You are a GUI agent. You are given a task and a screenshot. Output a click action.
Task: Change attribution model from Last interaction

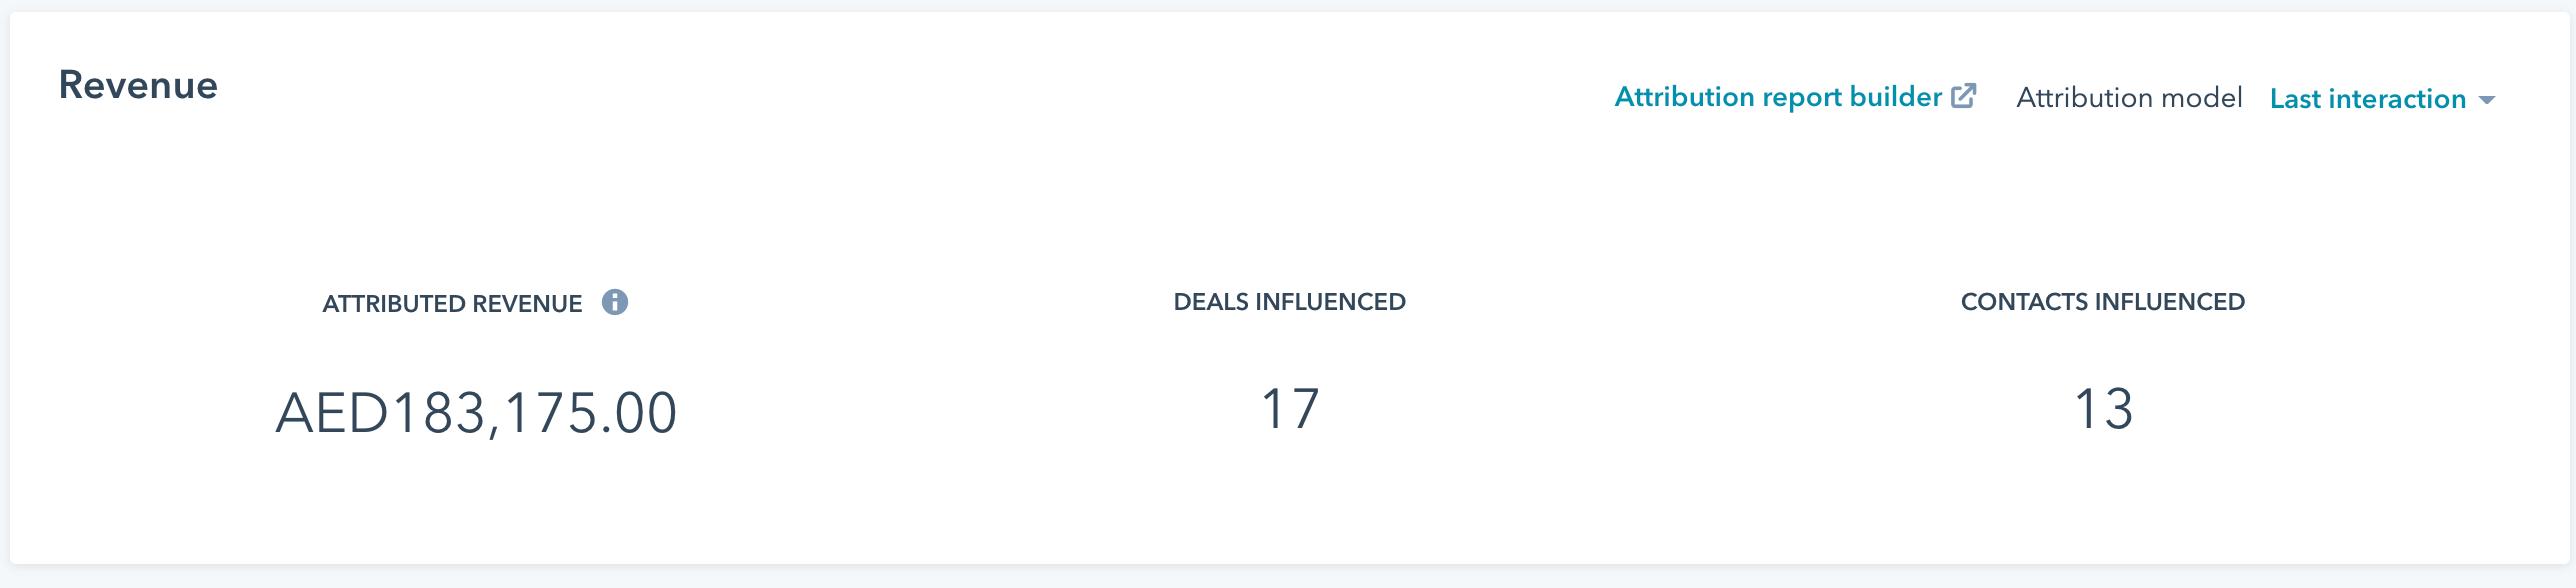pyautogui.click(x=2382, y=99)
